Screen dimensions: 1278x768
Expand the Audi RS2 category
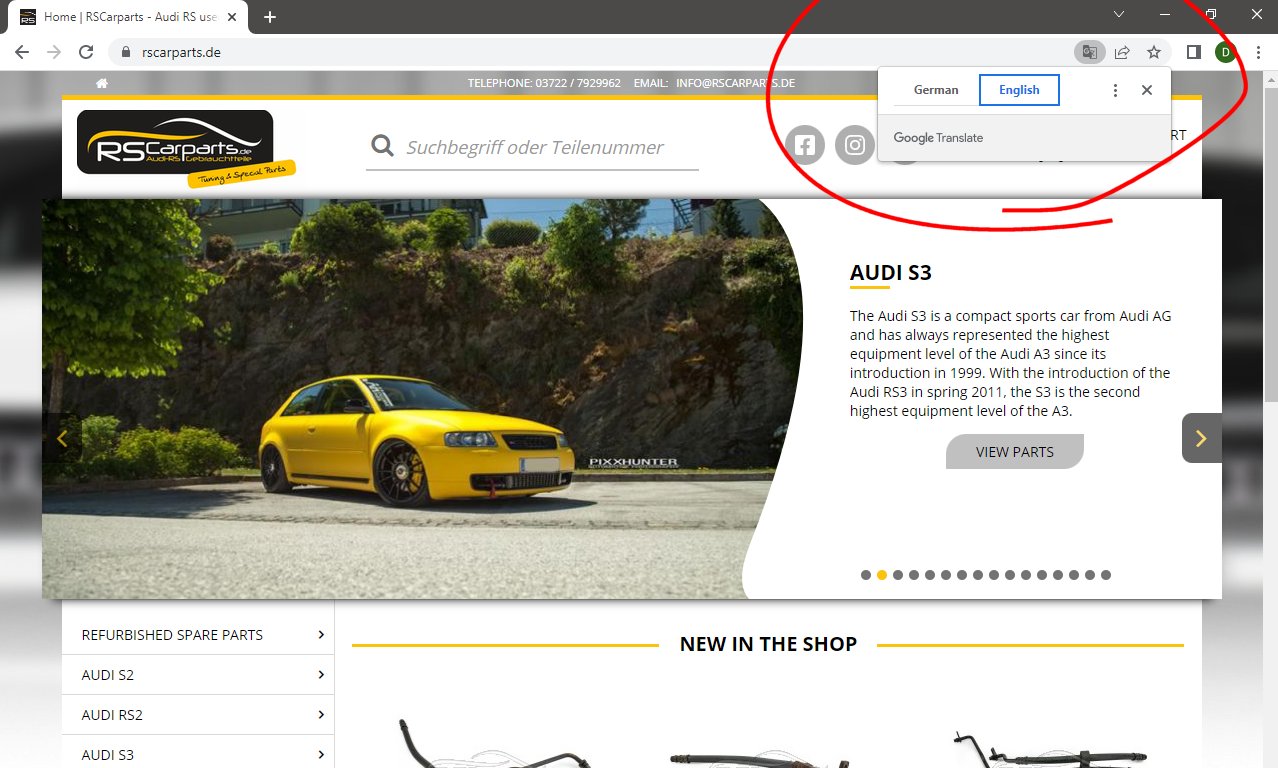click(x=198, y=715)
